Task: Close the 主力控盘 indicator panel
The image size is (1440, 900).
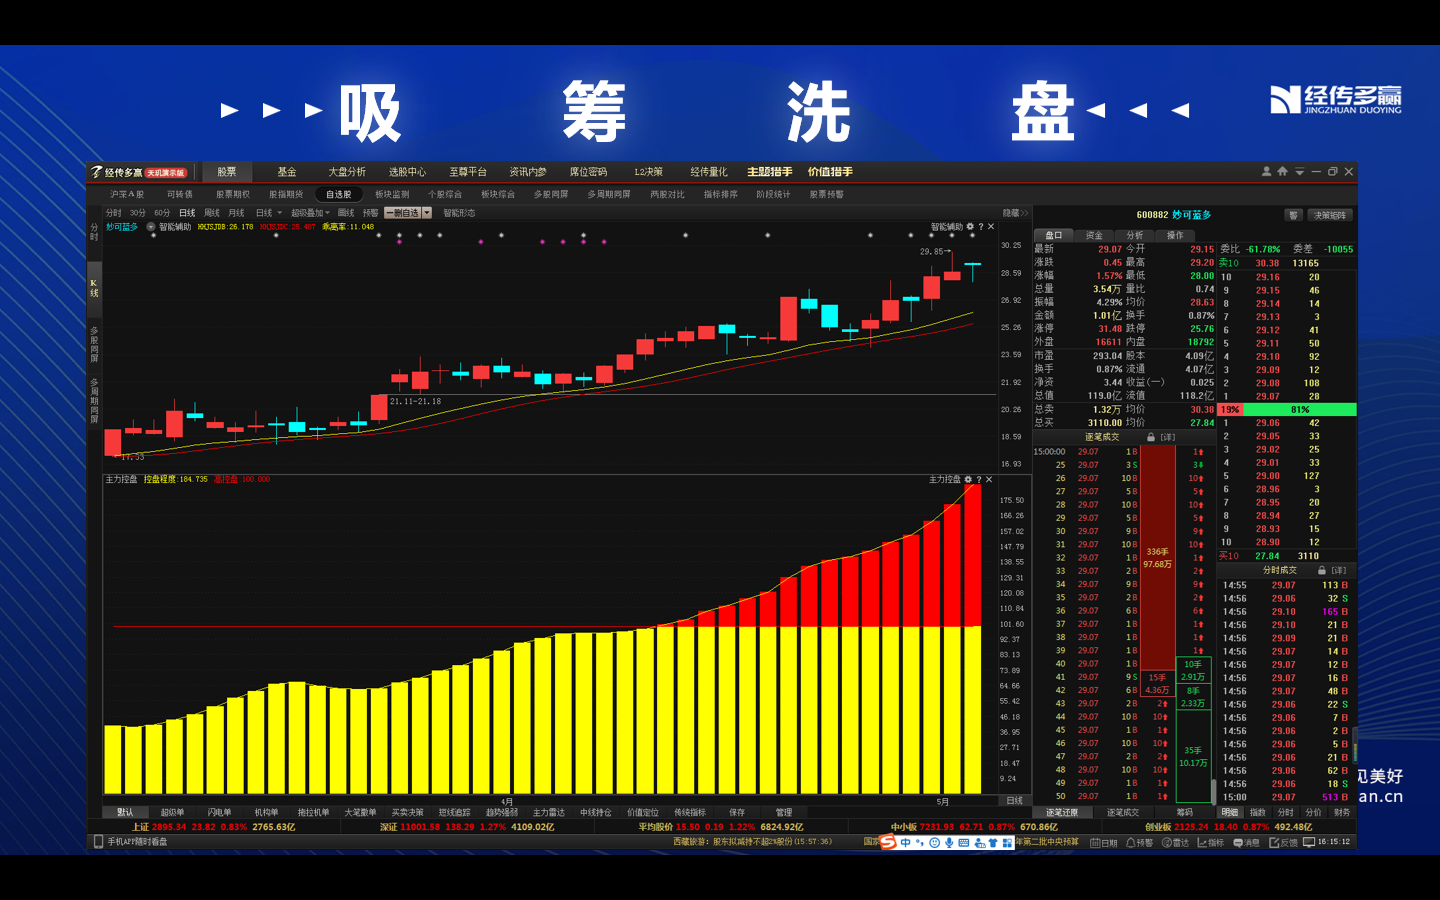Action: [x=989, y=480]
